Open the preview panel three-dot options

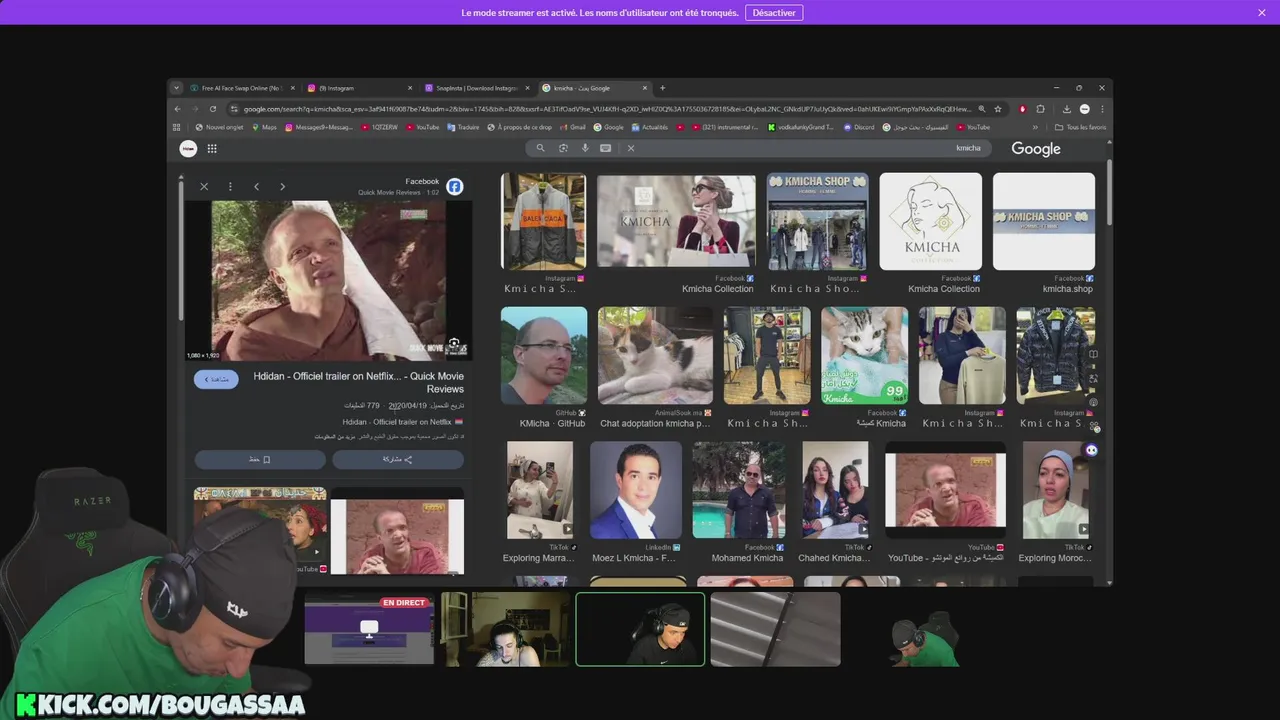[230, 186]
